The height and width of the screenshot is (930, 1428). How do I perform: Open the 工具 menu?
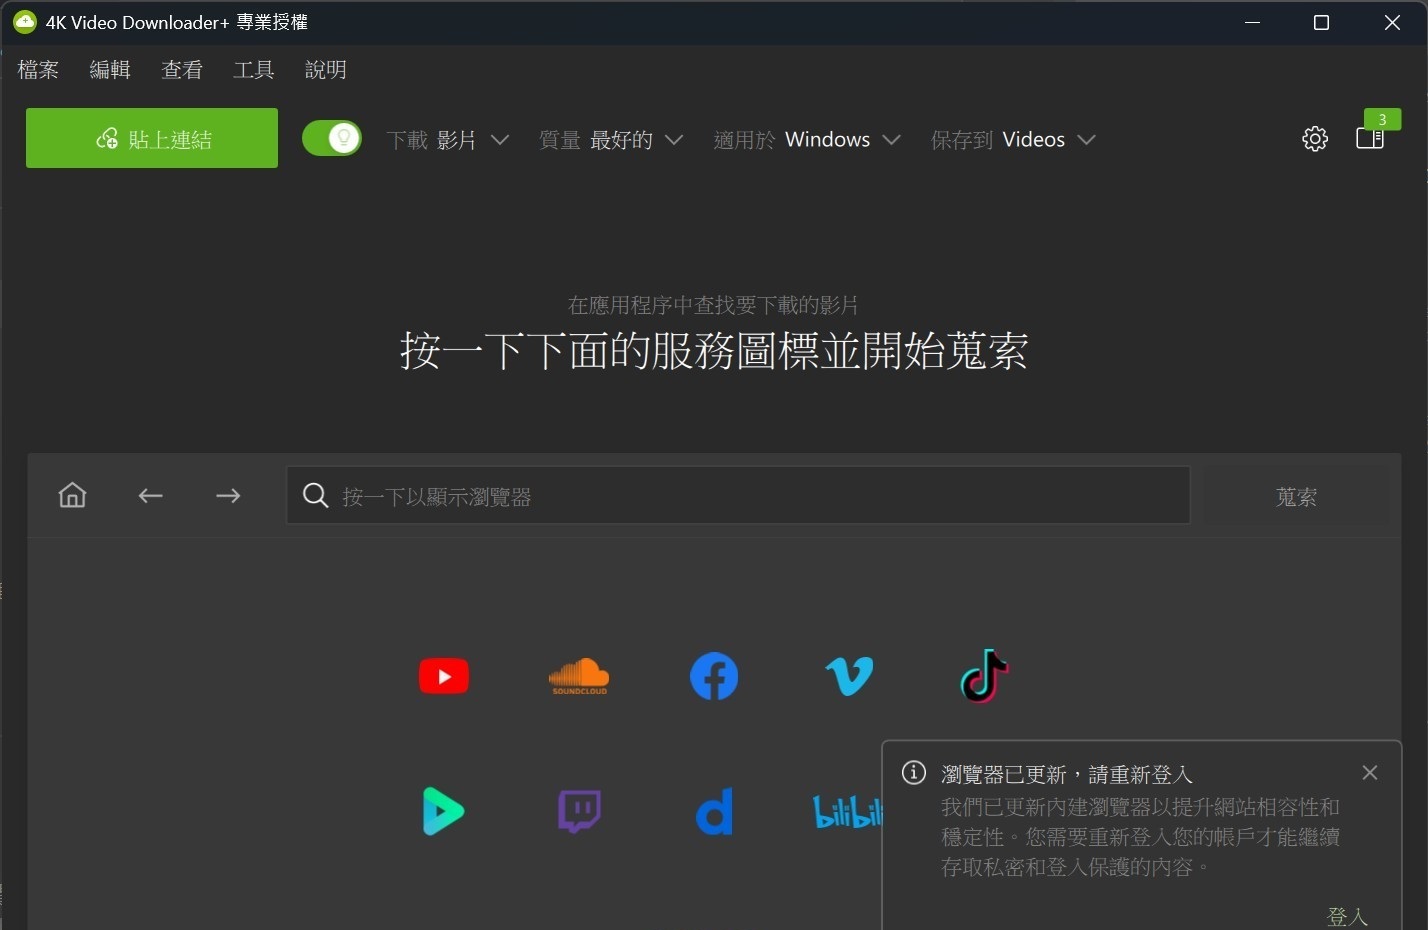coord(253,70)
